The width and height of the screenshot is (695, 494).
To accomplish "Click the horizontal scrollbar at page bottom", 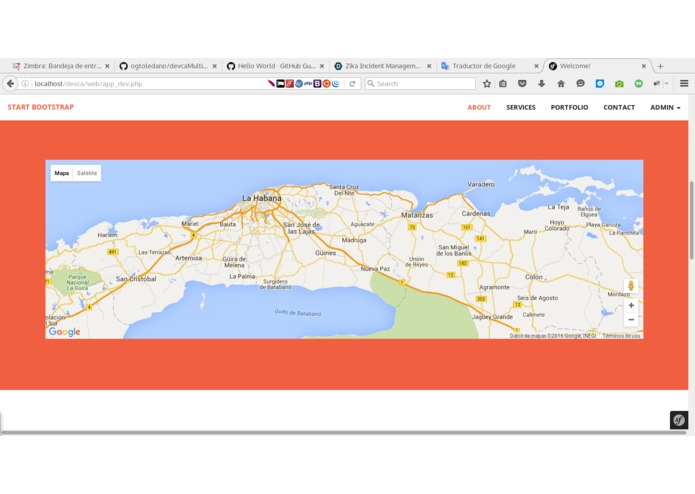I will click(x=344, y=432).
